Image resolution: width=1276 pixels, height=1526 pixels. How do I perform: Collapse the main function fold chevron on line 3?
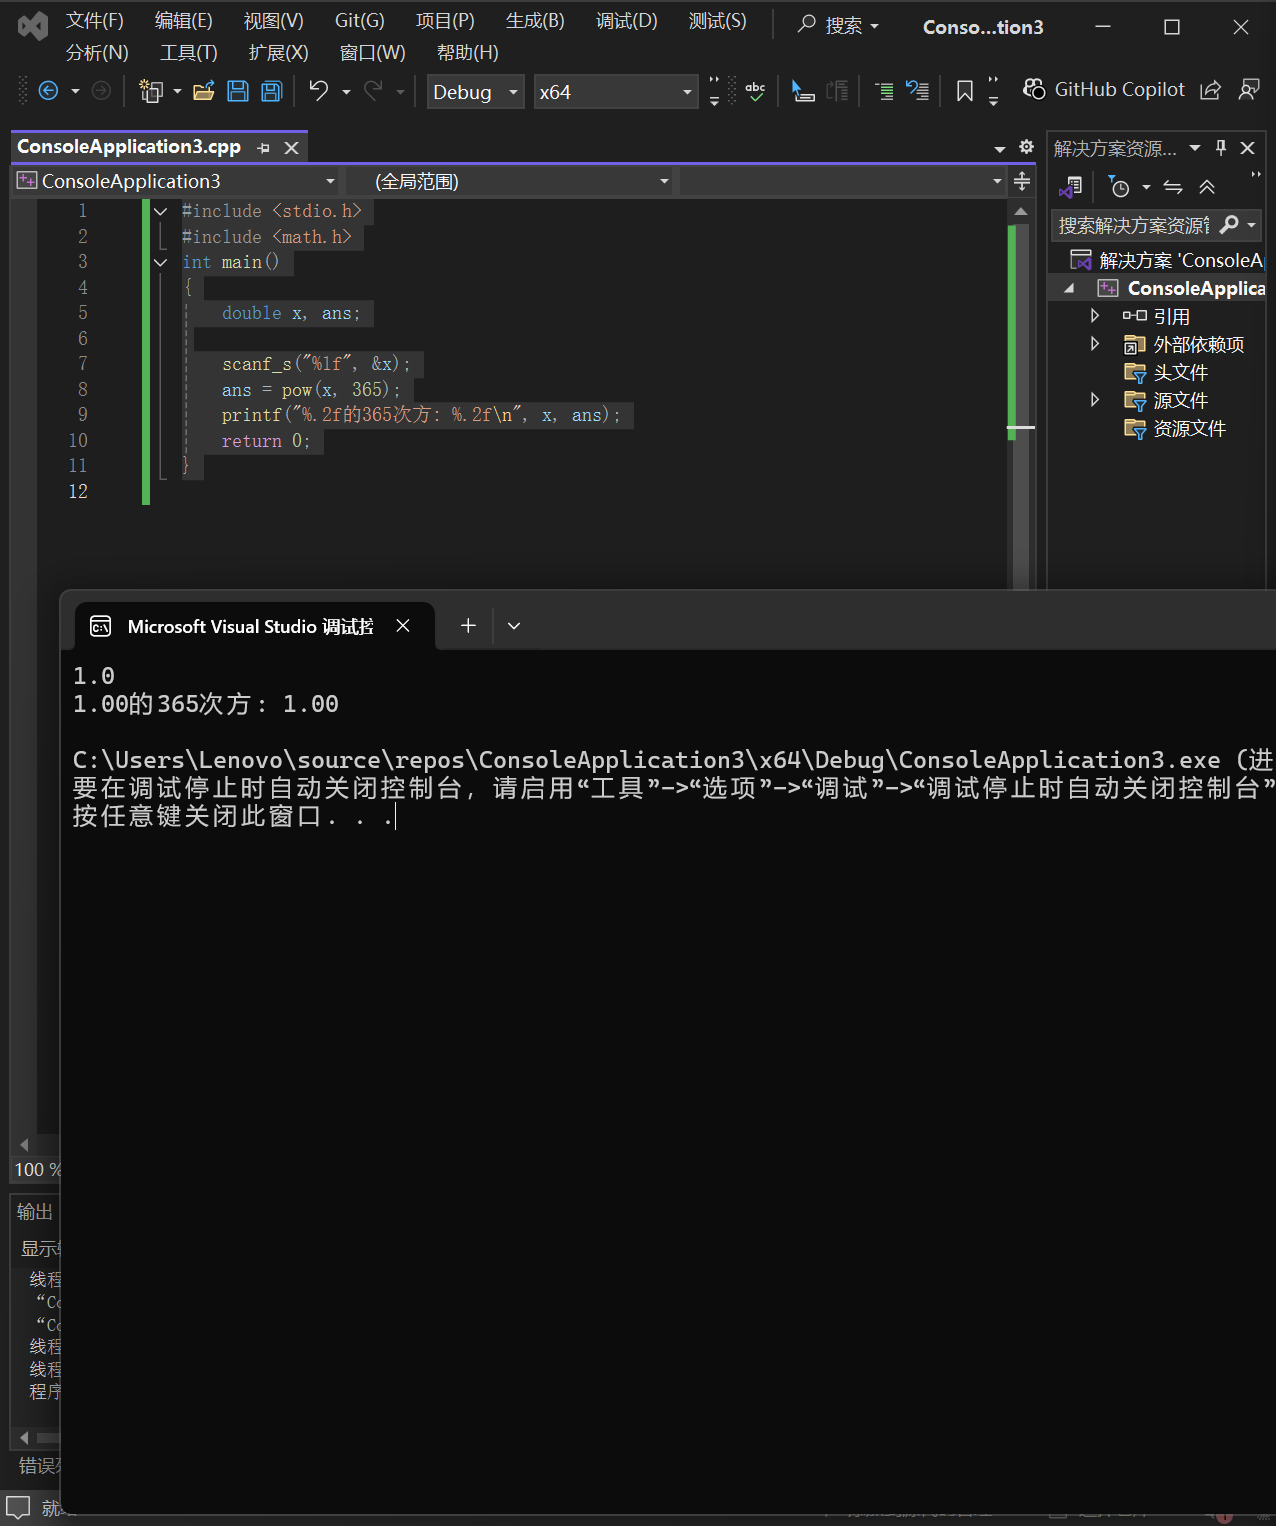point(161,262)
